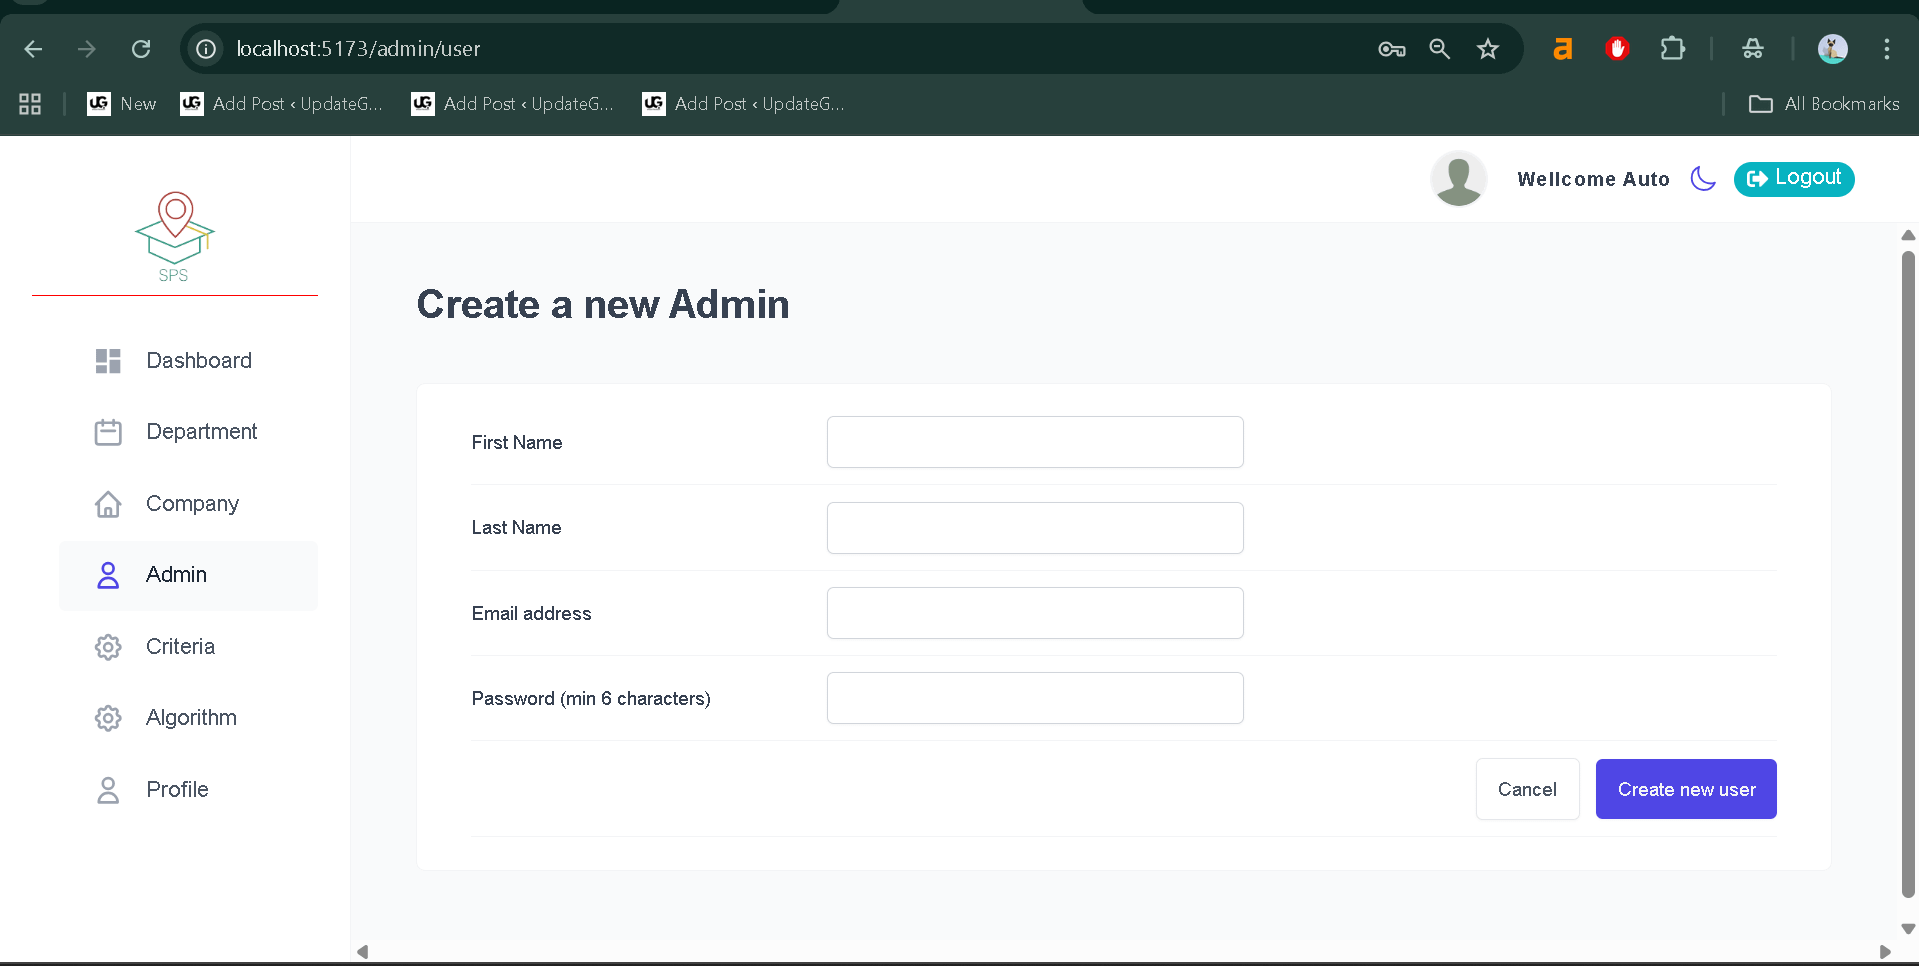Click the vertical page scrollbar
Screen dimensions: 1919x966
(x=1907, y=575)
